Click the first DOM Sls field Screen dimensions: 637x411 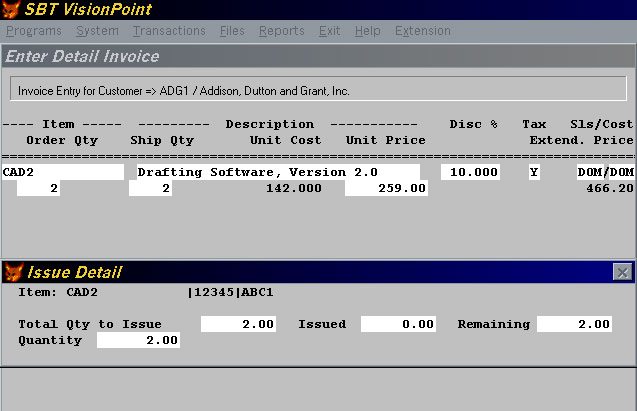[x=591, y=172]
